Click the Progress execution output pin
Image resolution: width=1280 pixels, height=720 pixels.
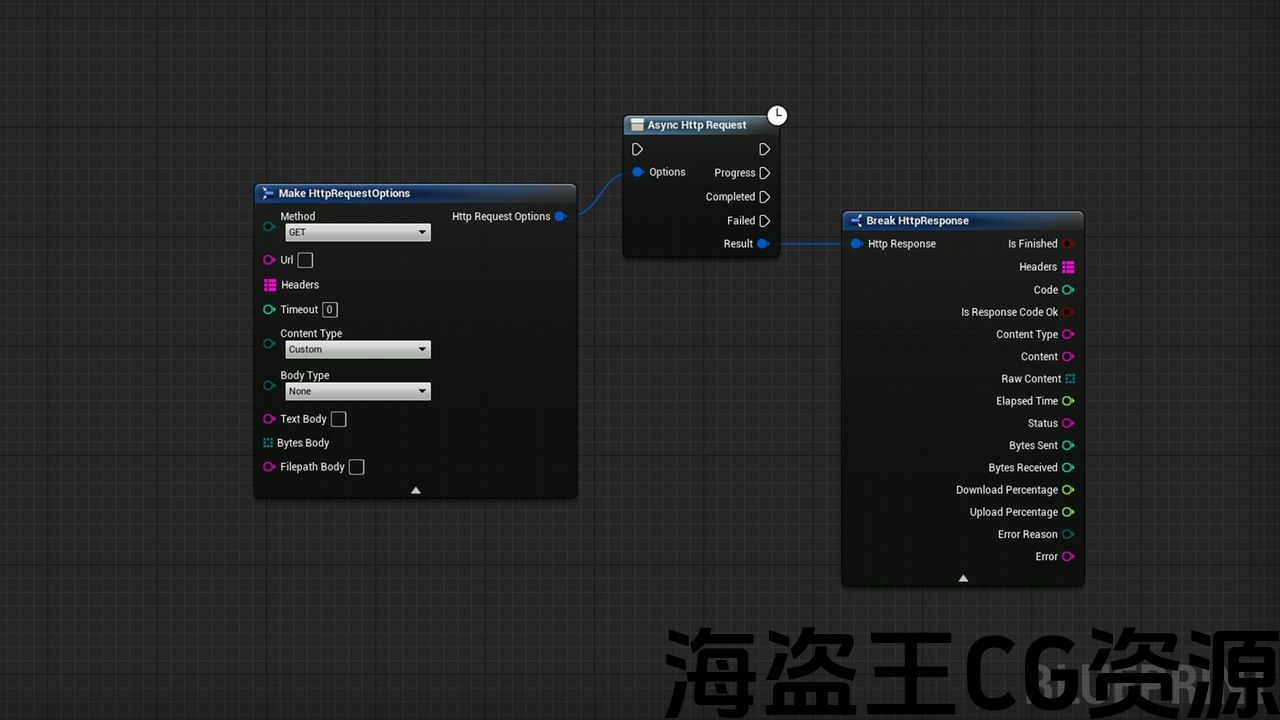pyautogui.click(x=764, y=173)
